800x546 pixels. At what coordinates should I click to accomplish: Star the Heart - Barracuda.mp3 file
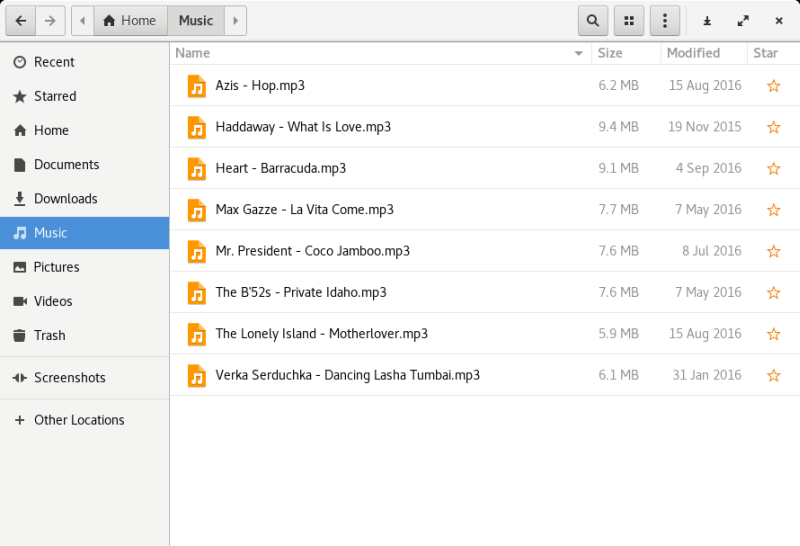pos(773,168)
